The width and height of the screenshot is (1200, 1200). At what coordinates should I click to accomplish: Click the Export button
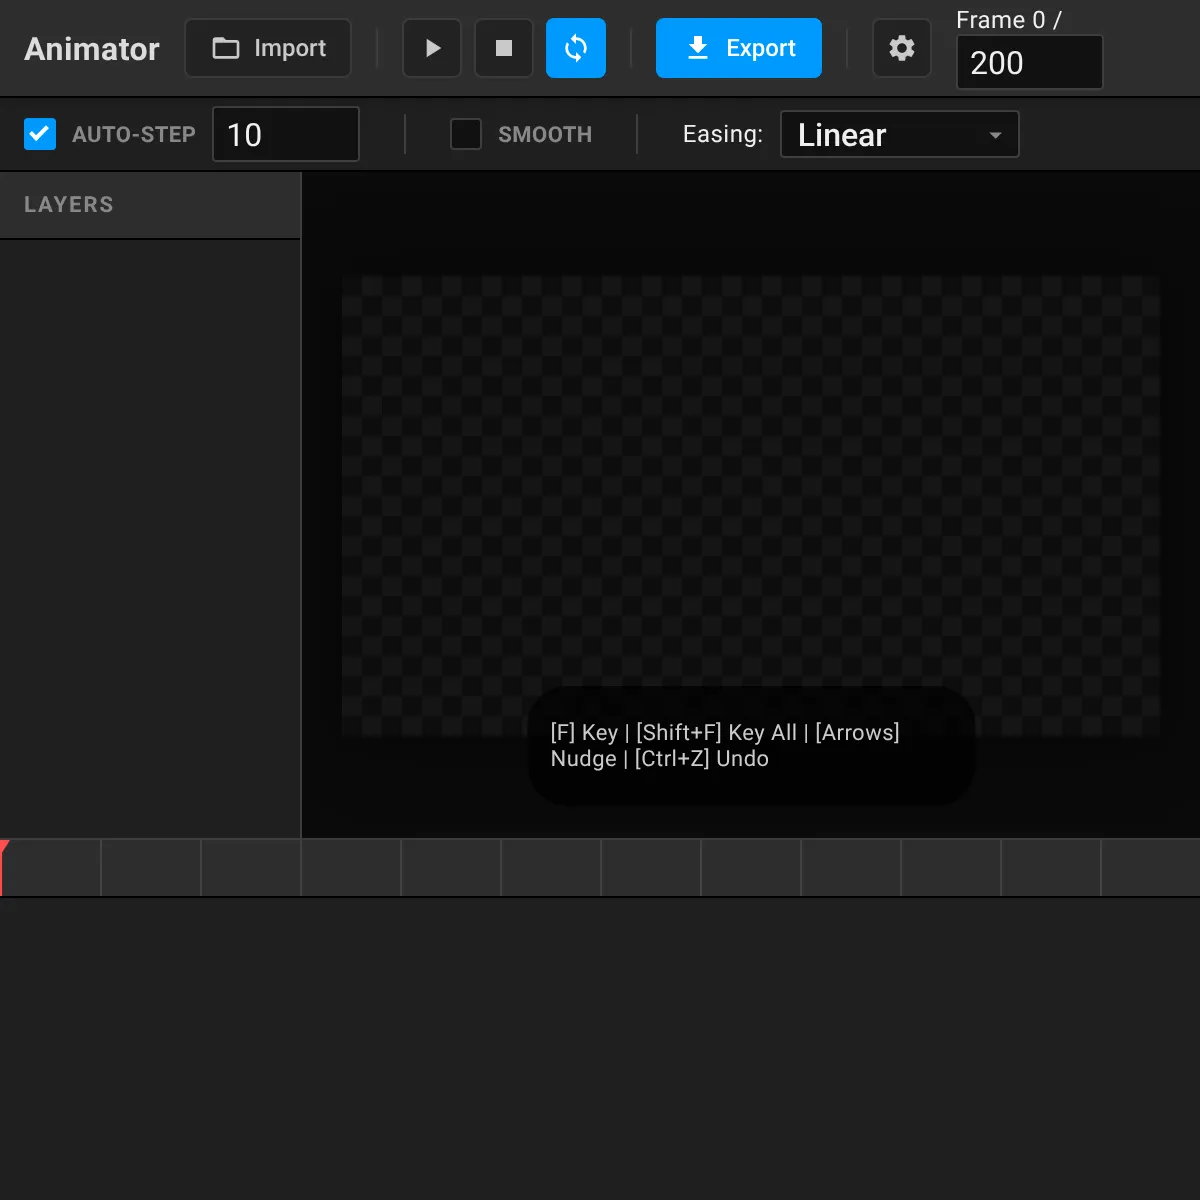[739, 48]
